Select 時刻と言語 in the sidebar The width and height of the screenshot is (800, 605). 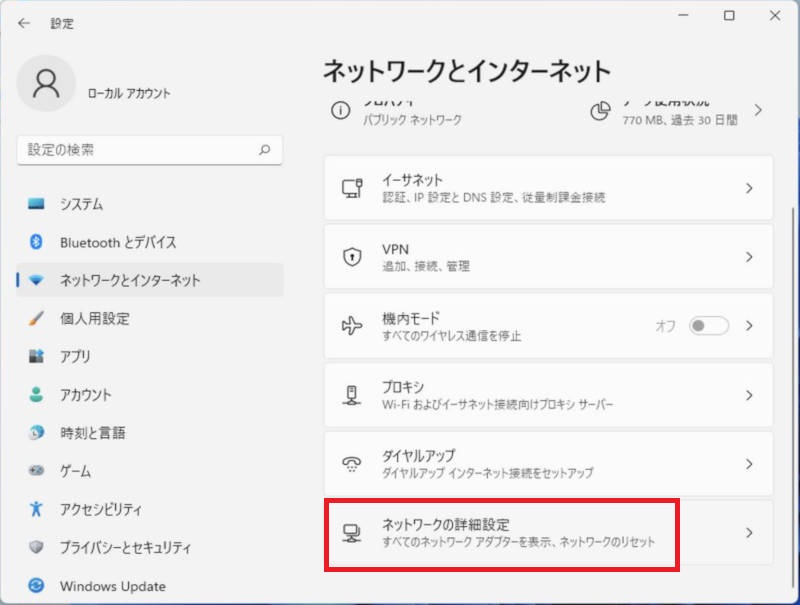coord(150,433)
